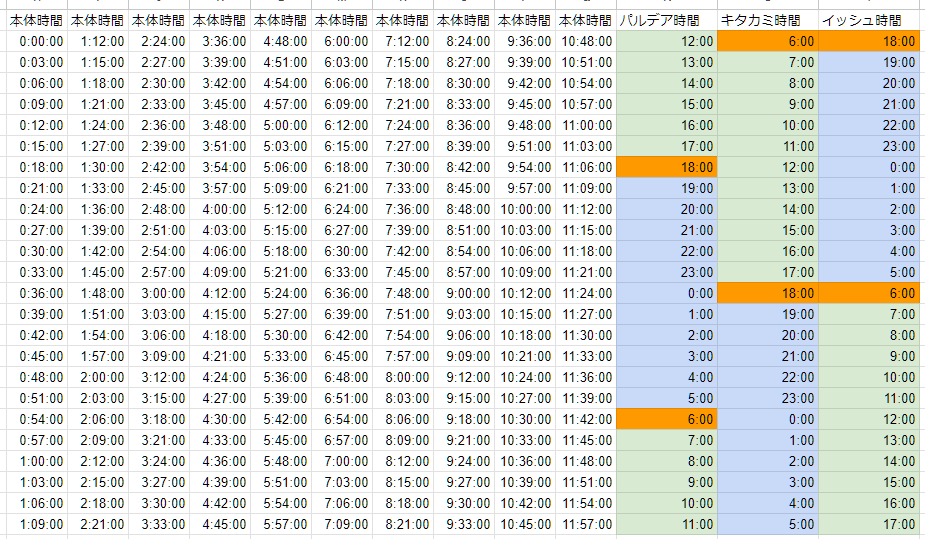The image size is (925, 539).
Task: Select 17:00 in the イッシュ時間 column
Action: point(871,524)
